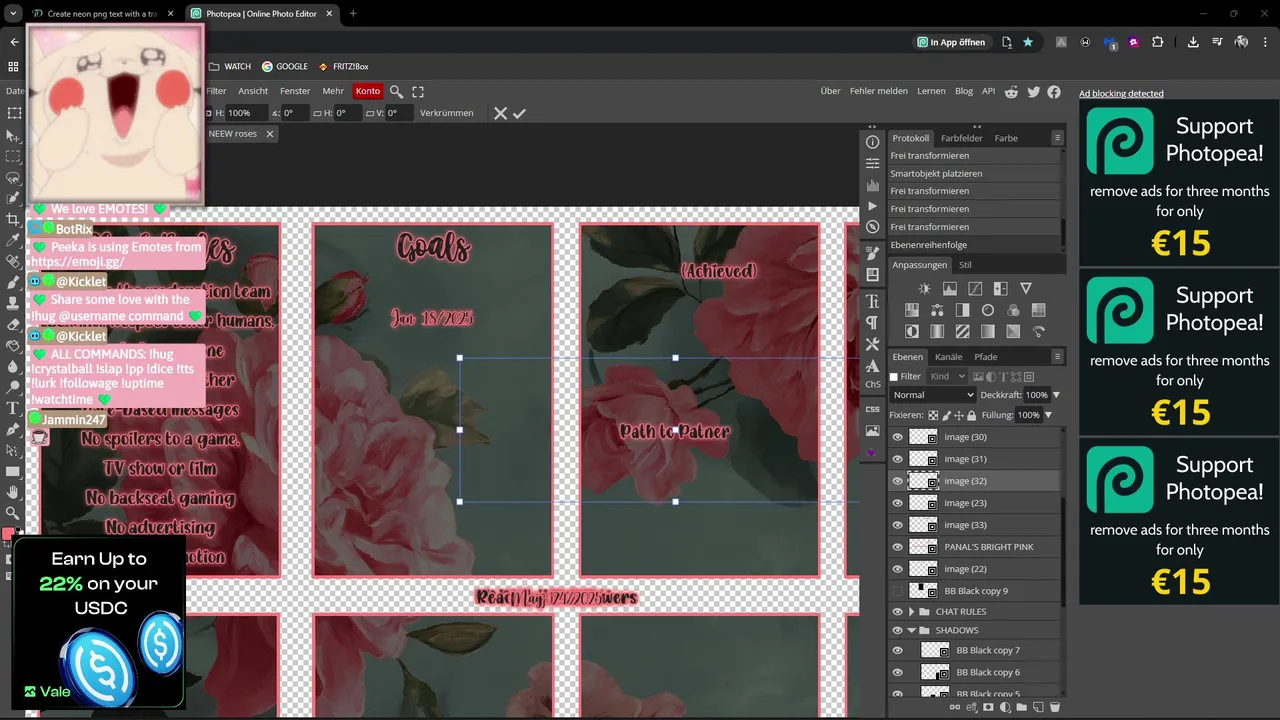Open the Info panel icon in sidebar
1280x720 pixels.
(x=872, y=142)
